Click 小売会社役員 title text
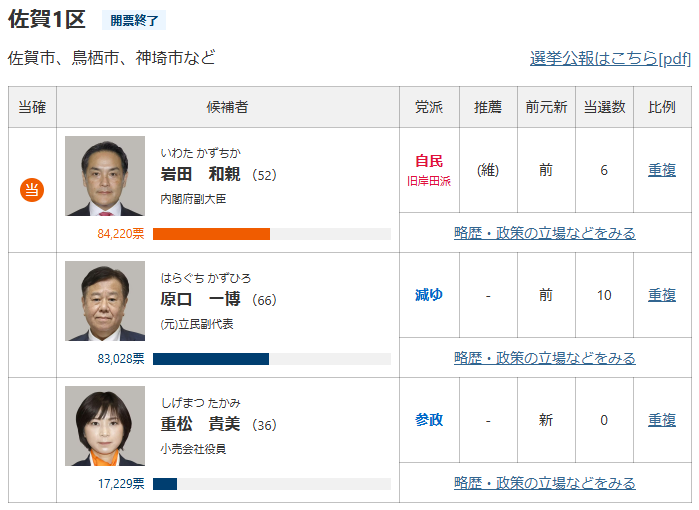Viewport: 699px width, 510px height. pos(193,449)
